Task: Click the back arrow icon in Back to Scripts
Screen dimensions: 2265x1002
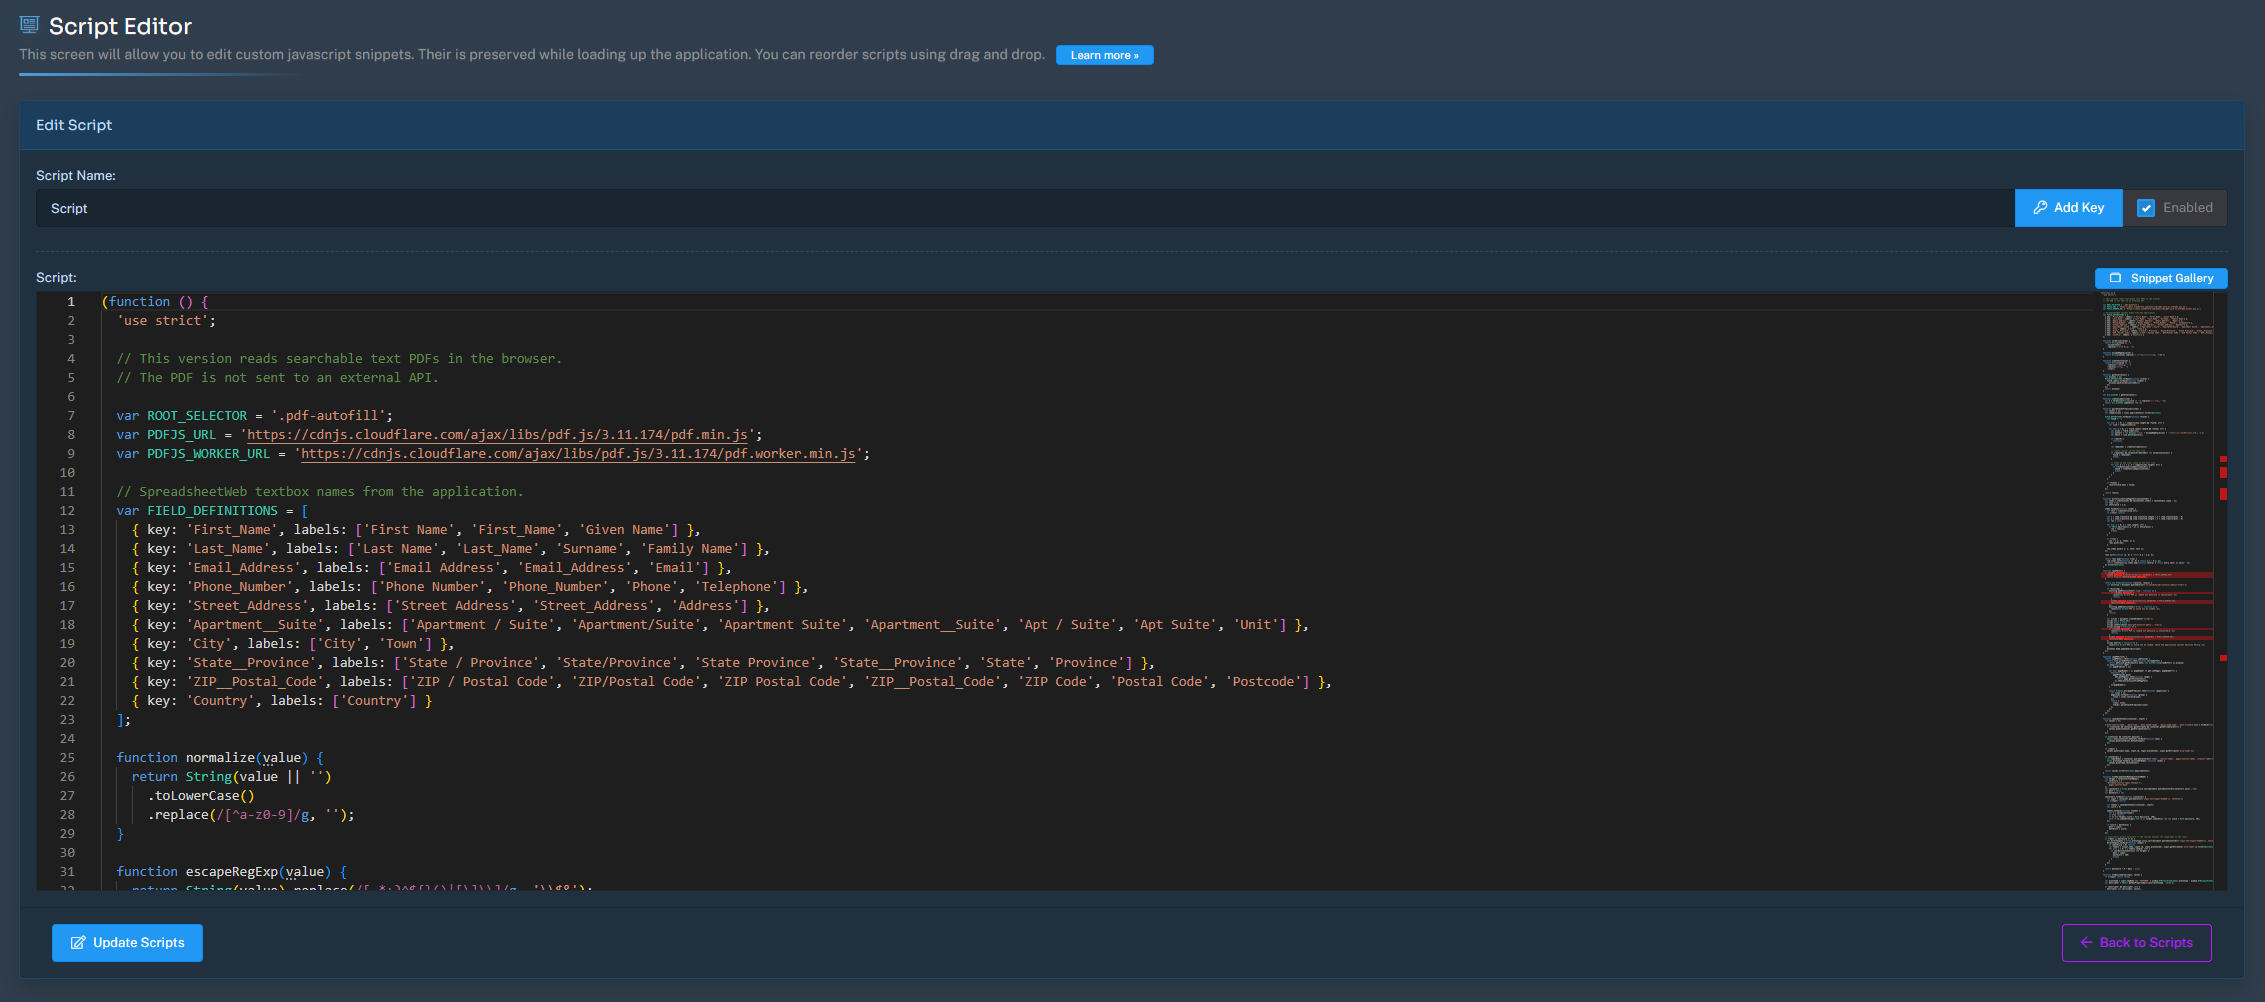Action: [x=2086, y=943]
